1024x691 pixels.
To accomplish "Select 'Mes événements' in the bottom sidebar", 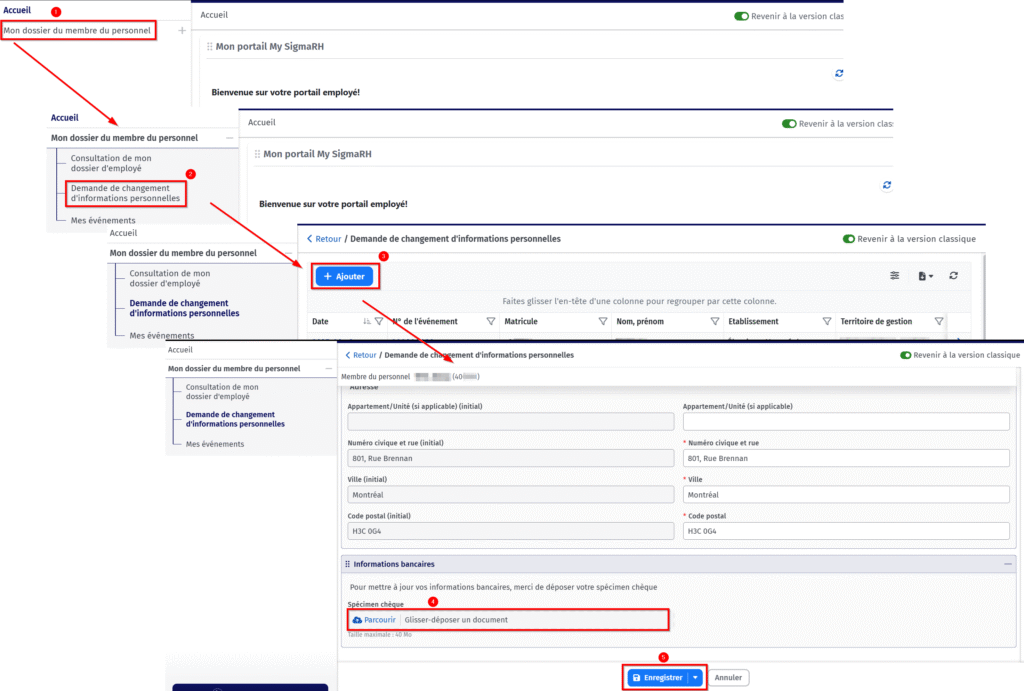I will click(215, 443).
